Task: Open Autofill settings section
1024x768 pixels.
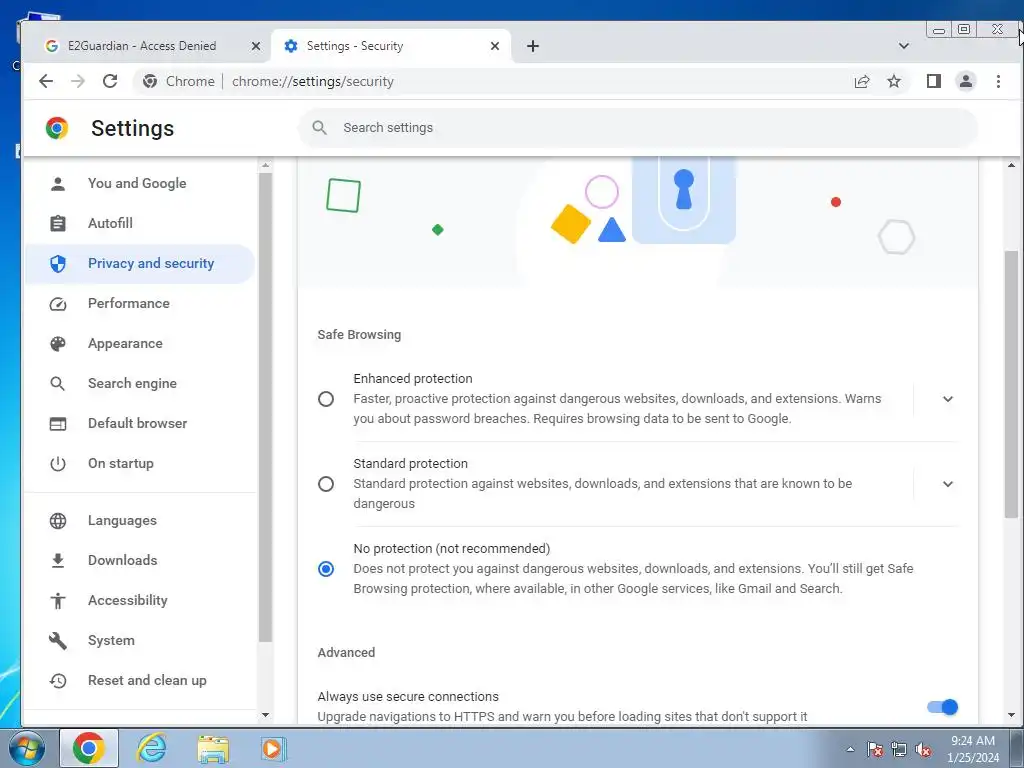Action: (x=139, y=223)
